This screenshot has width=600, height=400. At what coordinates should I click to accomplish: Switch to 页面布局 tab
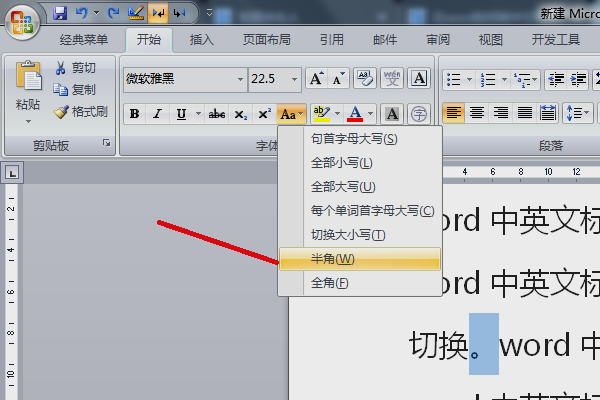pos(267,39)
